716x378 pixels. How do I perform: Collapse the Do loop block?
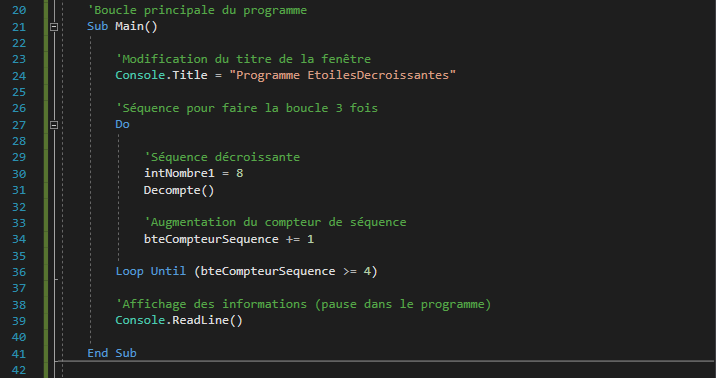(x=54, y=125)
